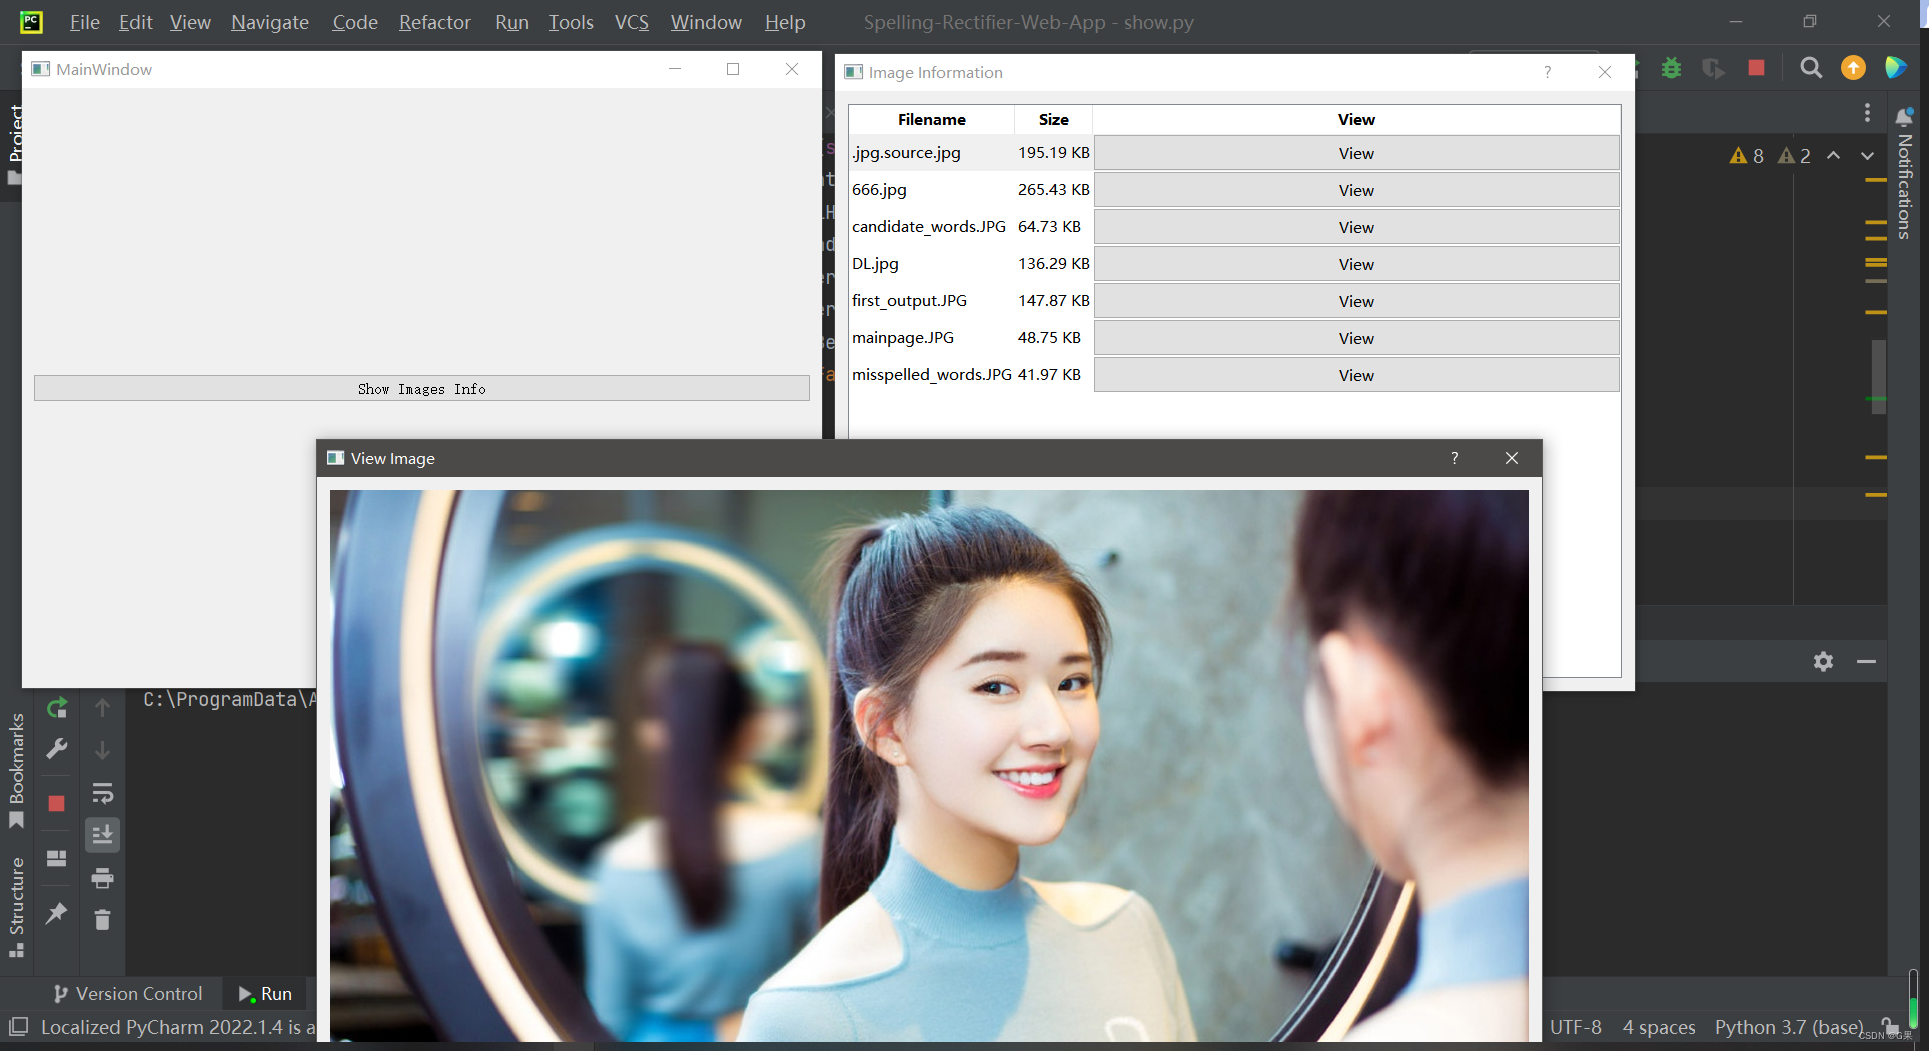Click the PyCharm debug bug icon
Screen dimensions: 1929x1051
click(1671, 68)
